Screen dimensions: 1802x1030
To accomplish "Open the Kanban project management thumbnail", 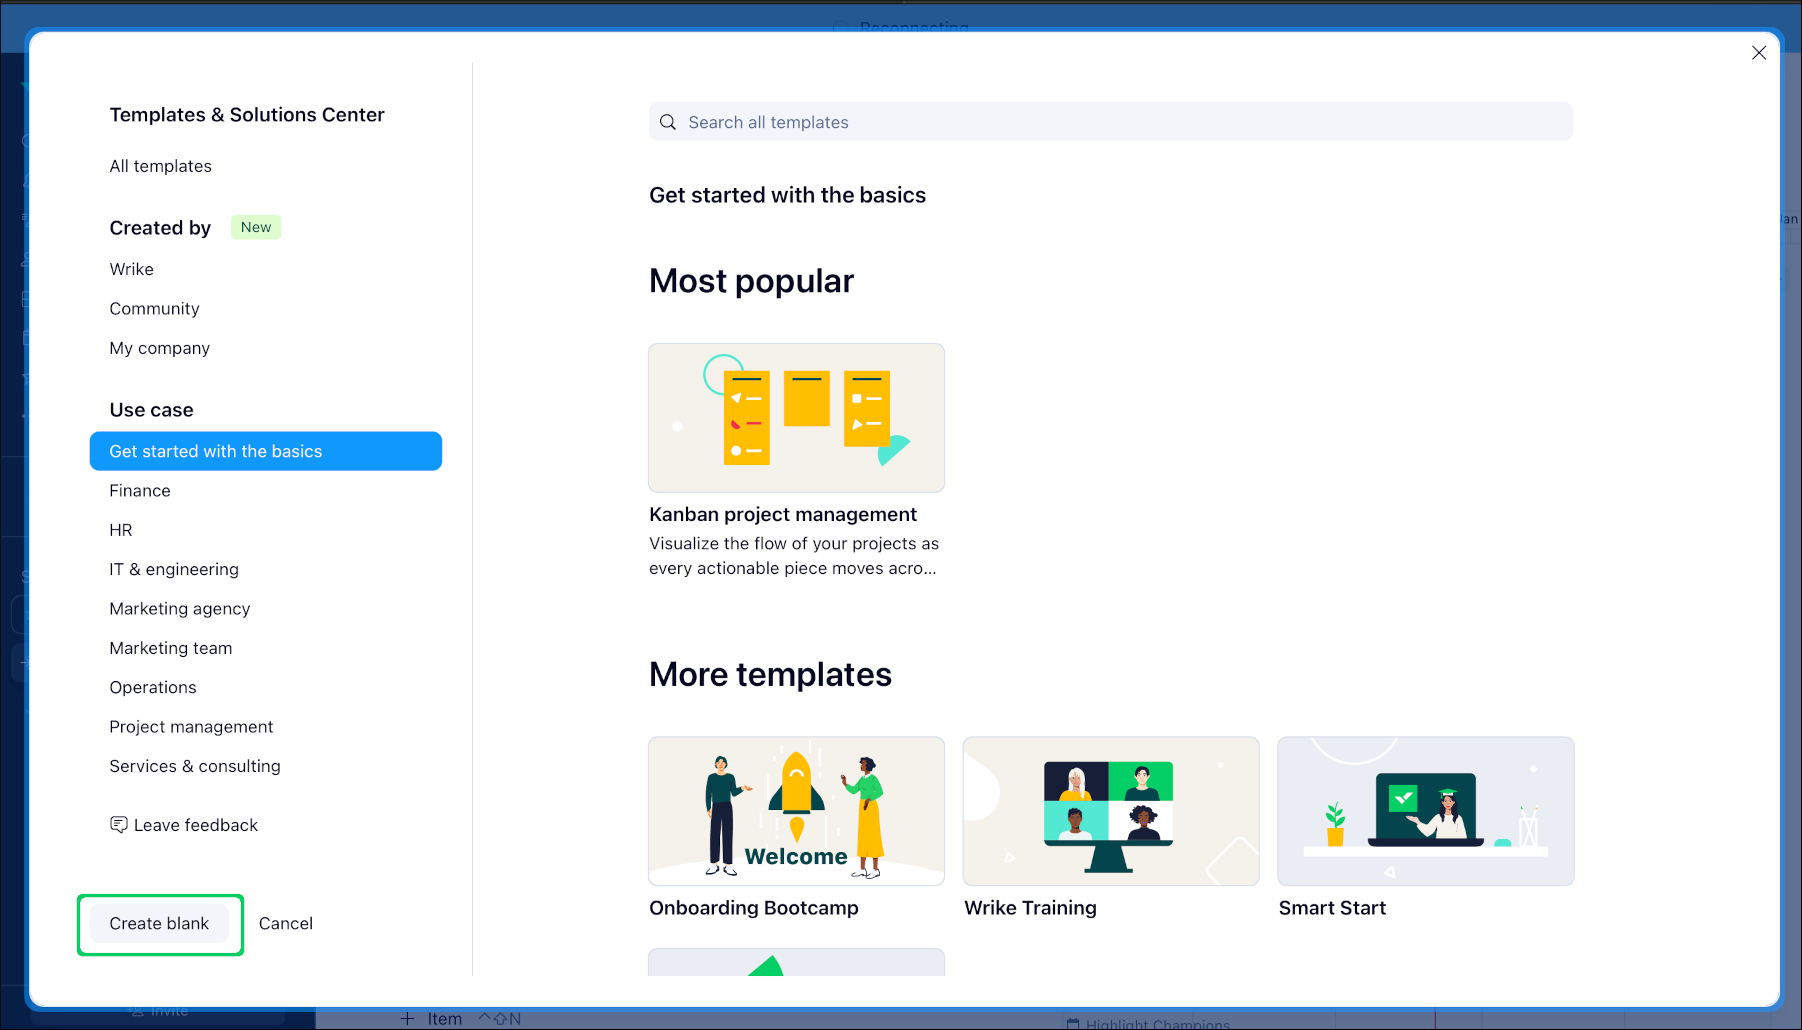I will 796,418.
